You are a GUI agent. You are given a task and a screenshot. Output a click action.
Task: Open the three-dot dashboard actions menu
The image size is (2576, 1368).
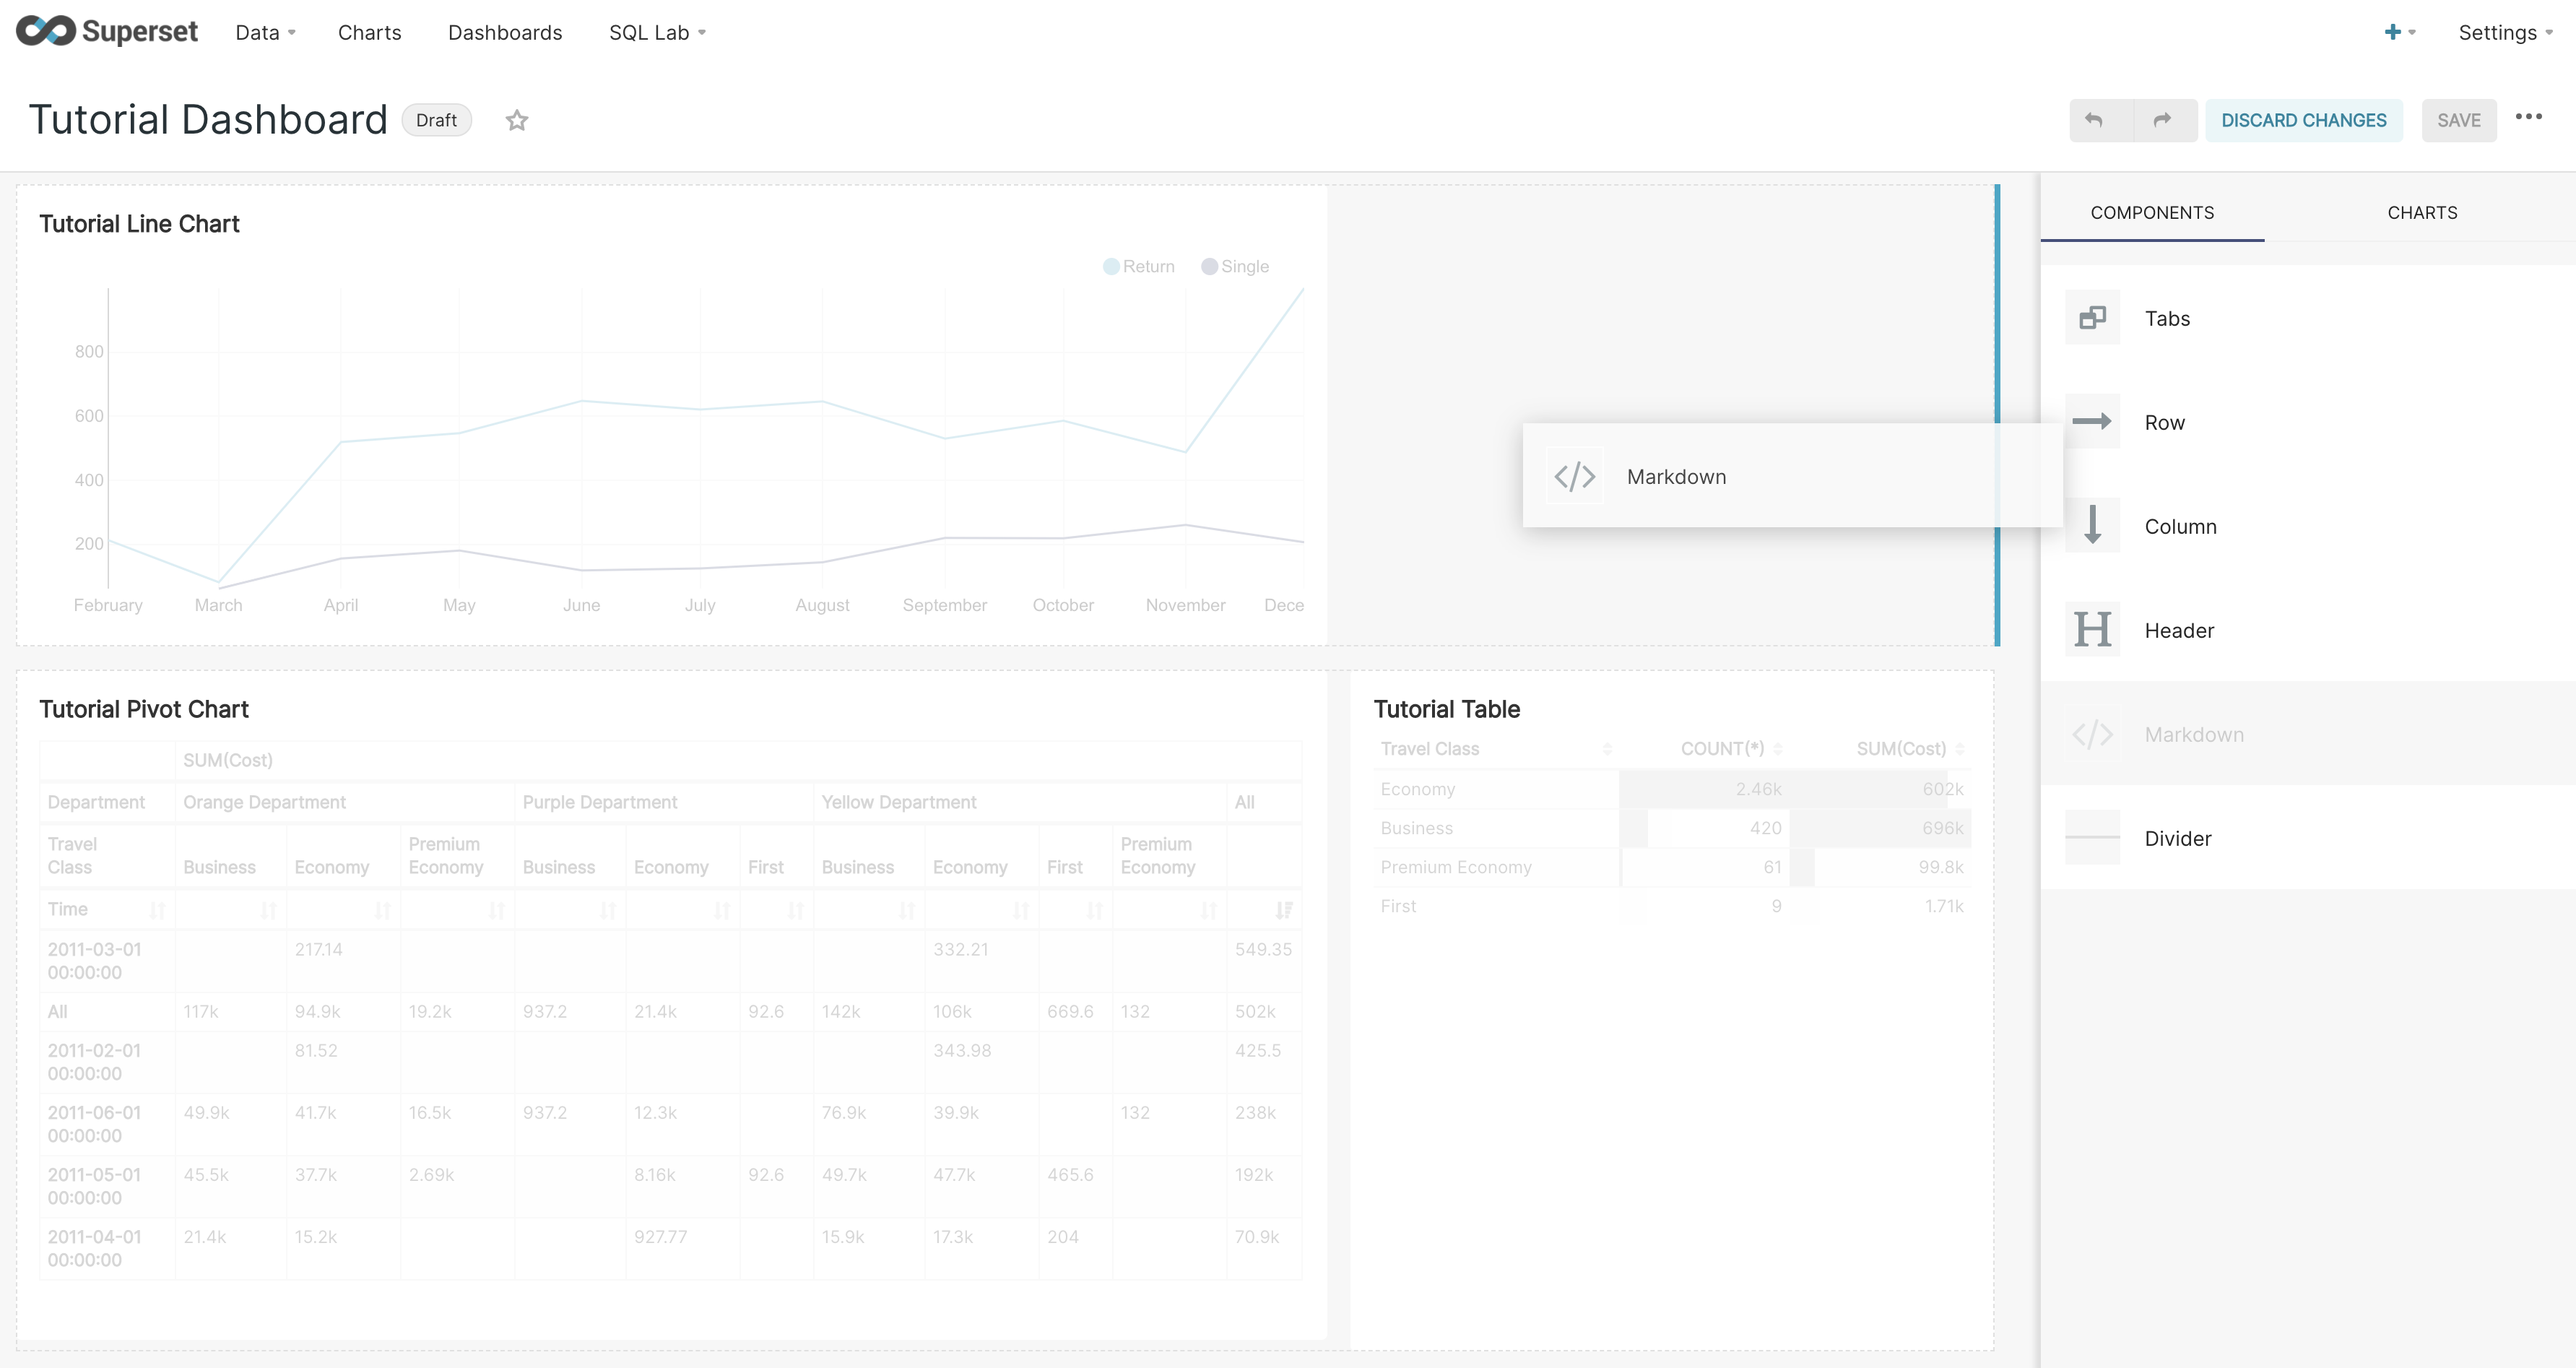coord(2528,117)
